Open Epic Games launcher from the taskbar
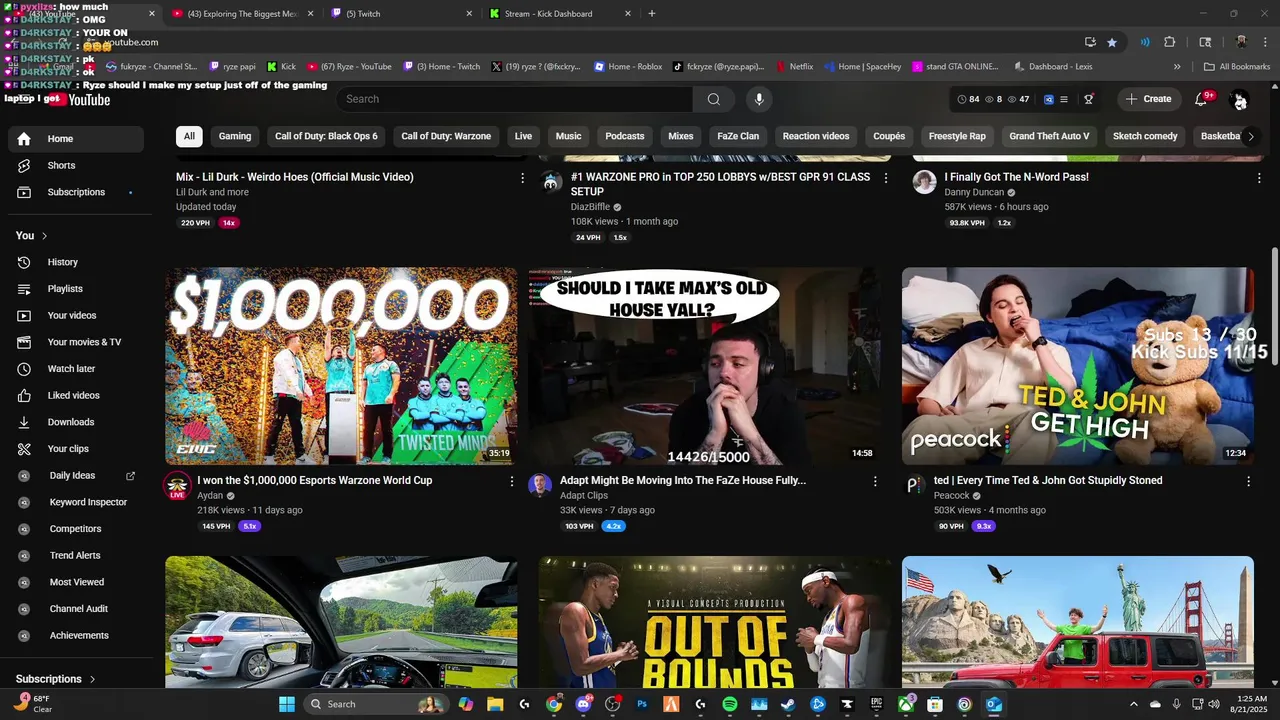The image size is (1280, 720). (876, 704)
